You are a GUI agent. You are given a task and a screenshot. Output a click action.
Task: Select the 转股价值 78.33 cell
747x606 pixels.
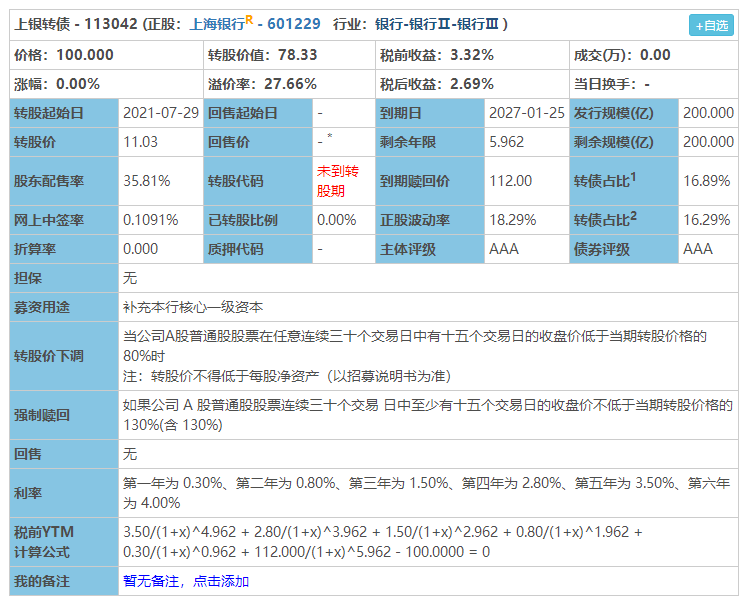[x=289, y=55]
